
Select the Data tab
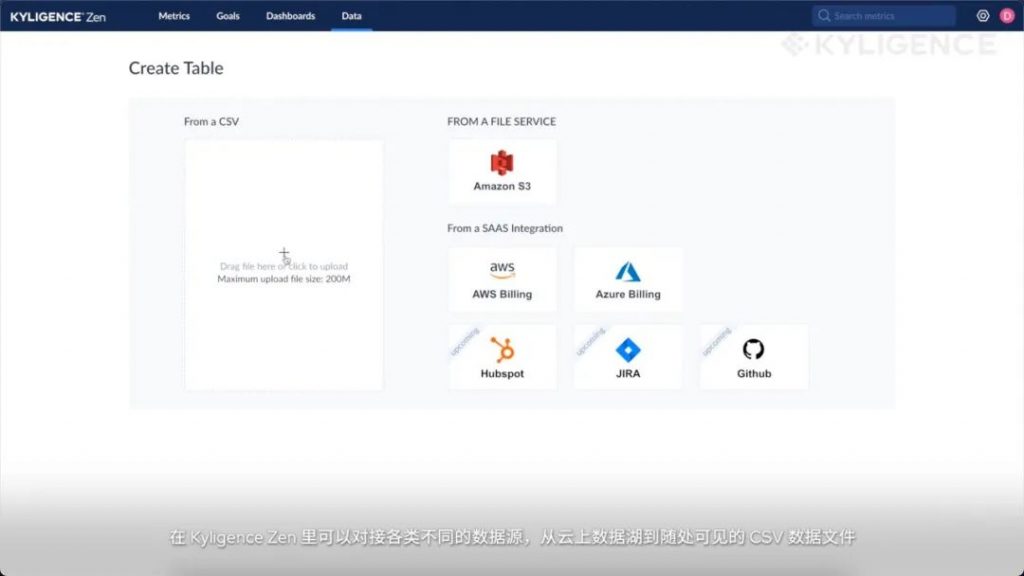[x=351, y=16]
